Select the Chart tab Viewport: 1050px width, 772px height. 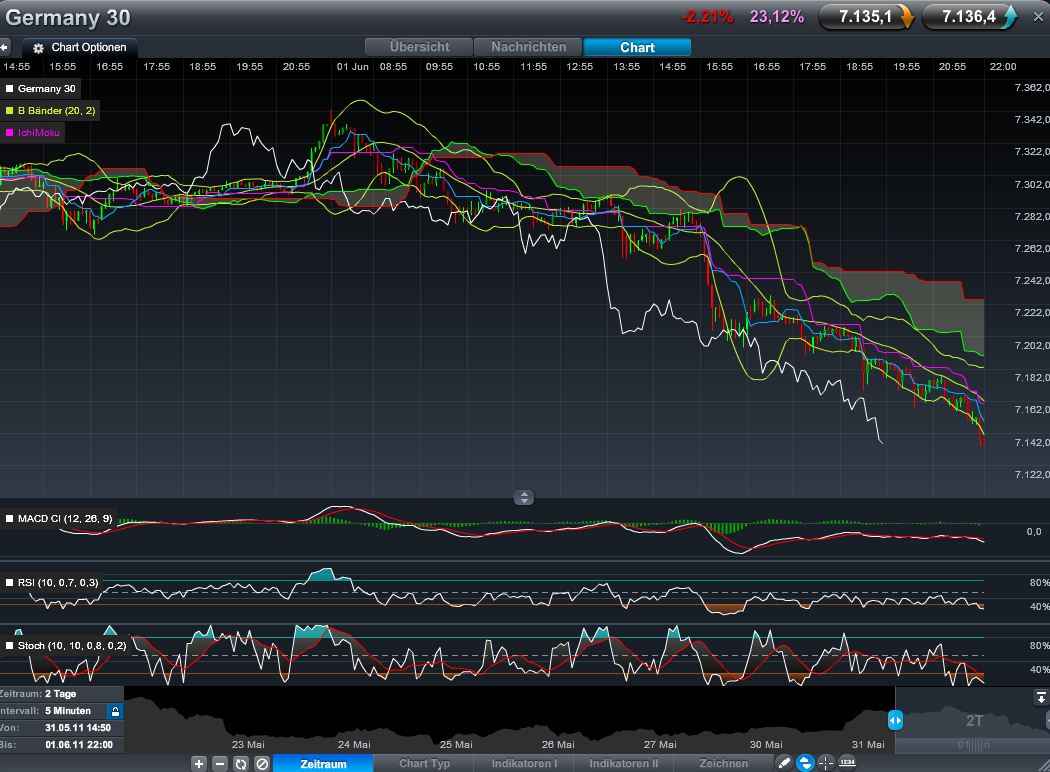637,47
